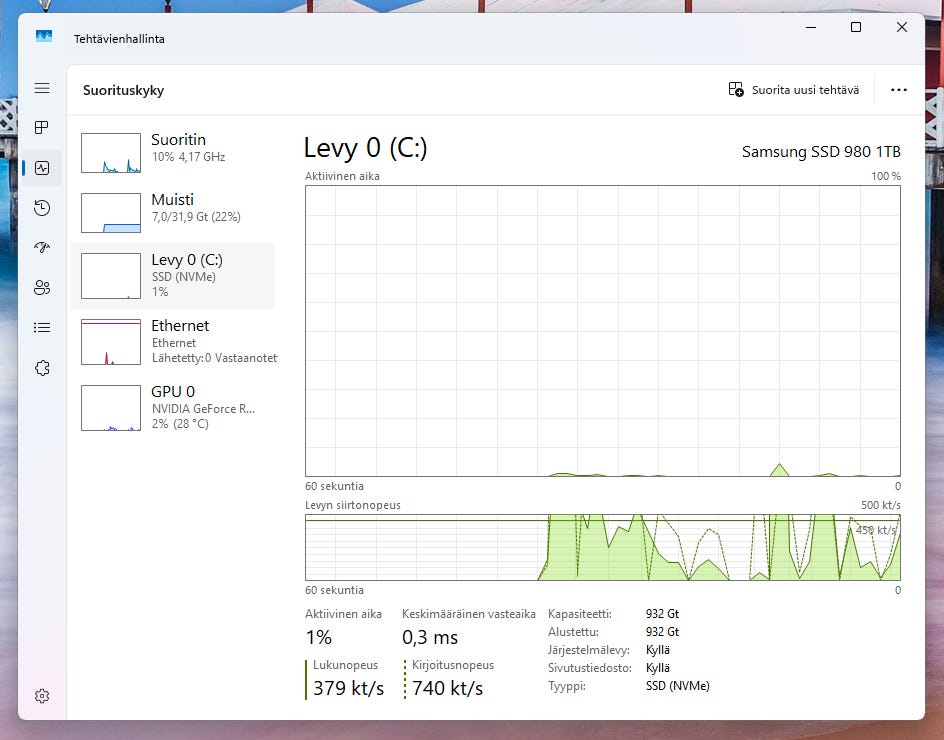Click Suorita uusi tehtävä button
This screenshot has width=944, height=740.
794,90
